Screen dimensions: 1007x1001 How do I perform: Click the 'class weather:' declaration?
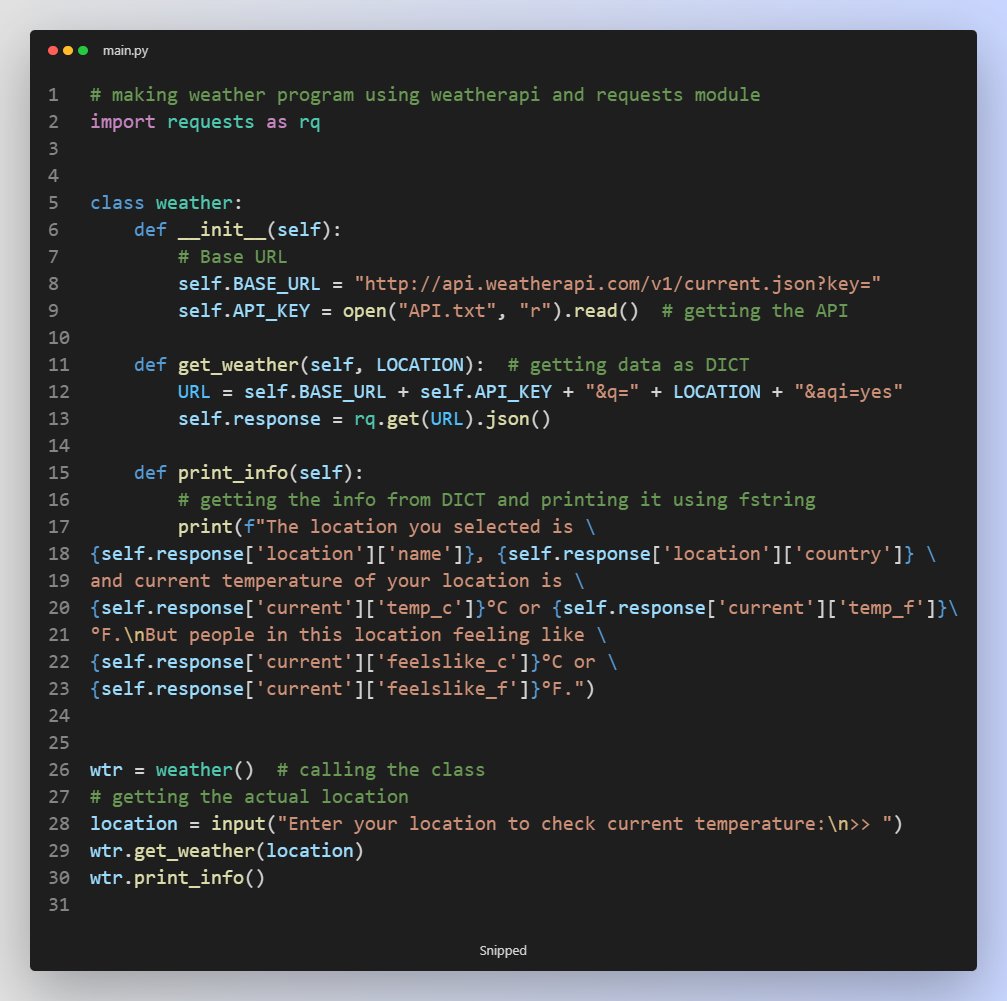point(166,203)
